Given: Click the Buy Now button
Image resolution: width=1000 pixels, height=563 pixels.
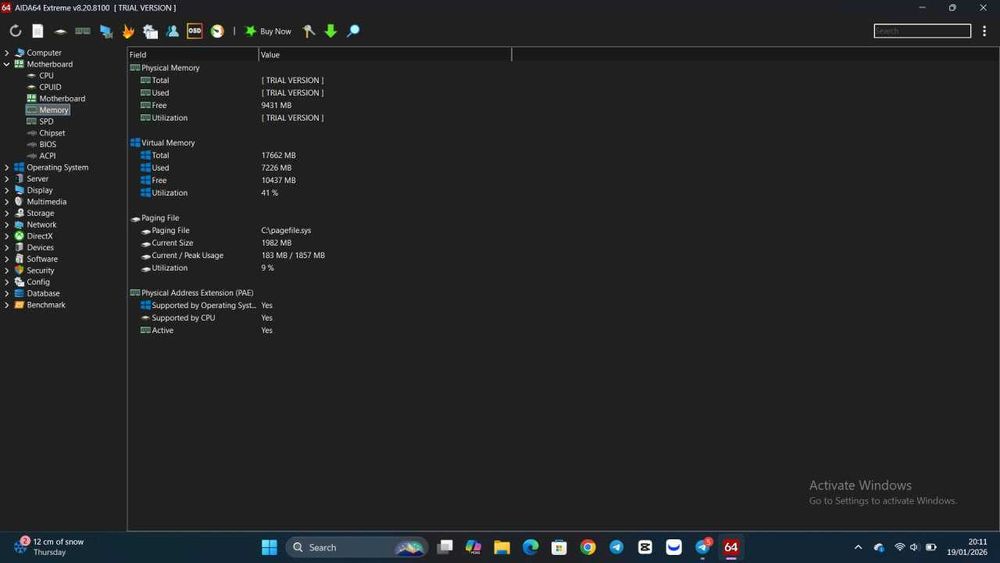Looking at the screenshot, I should click(268, 31).
